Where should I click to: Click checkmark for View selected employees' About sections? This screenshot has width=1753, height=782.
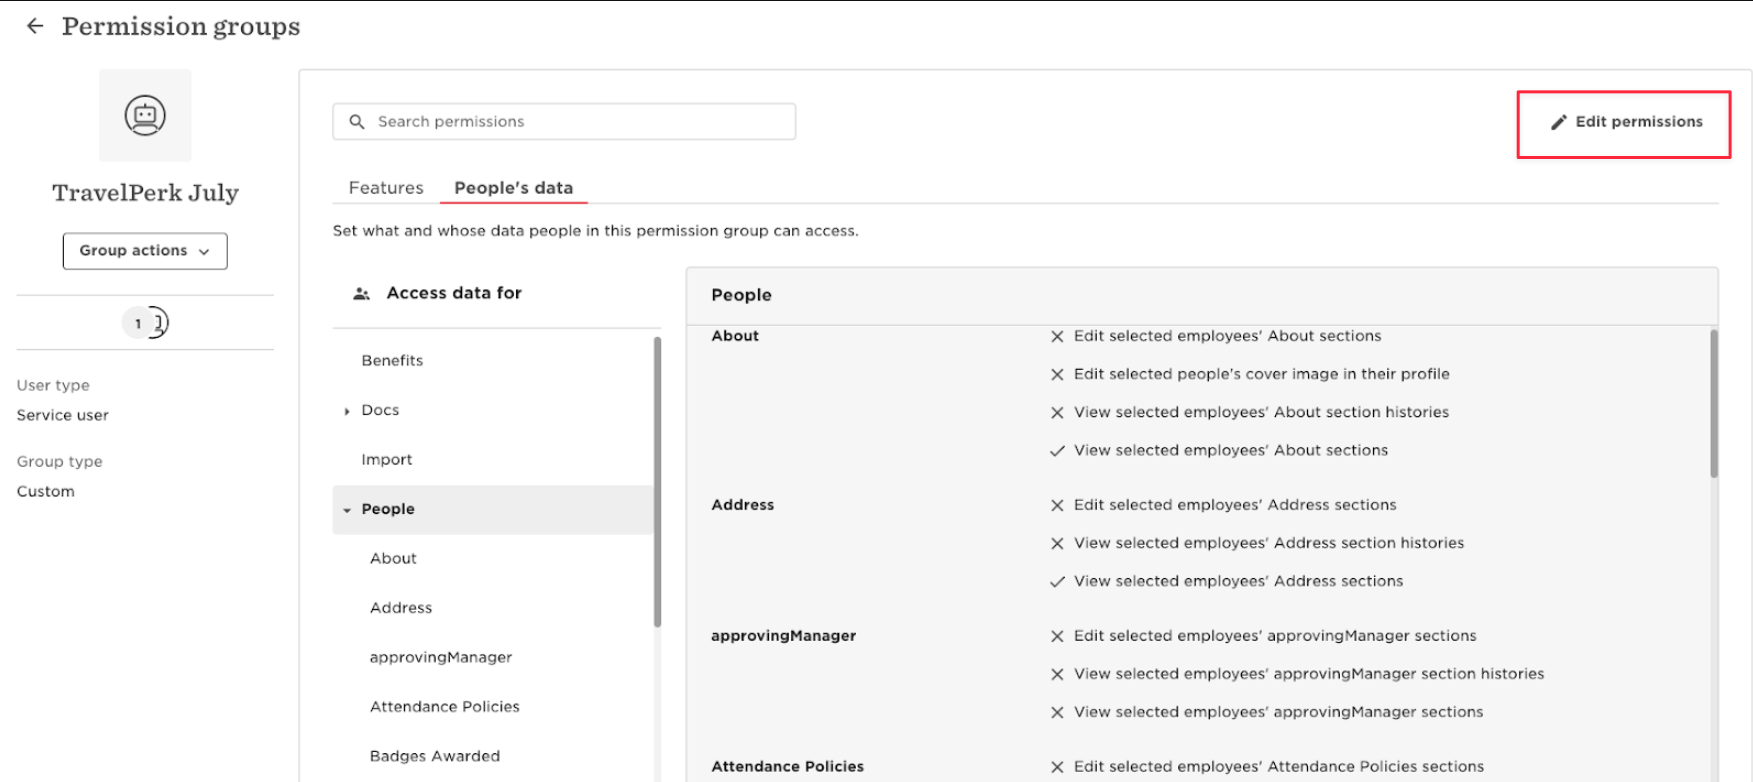(x=1057, y=451)
